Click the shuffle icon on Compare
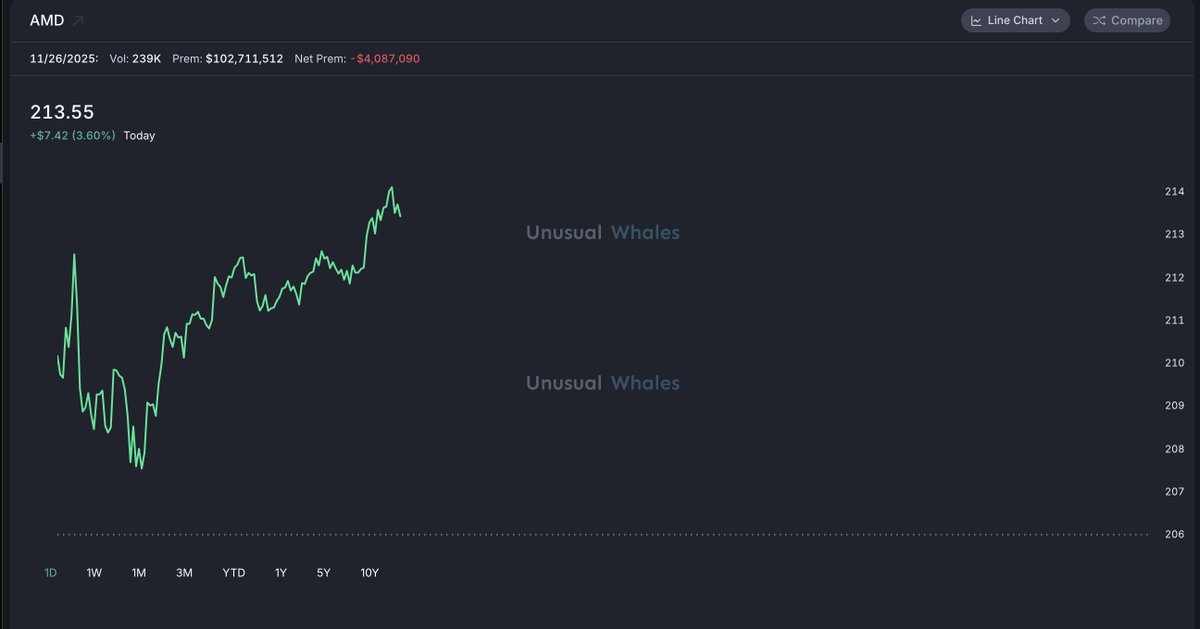 pos(1099,21)
